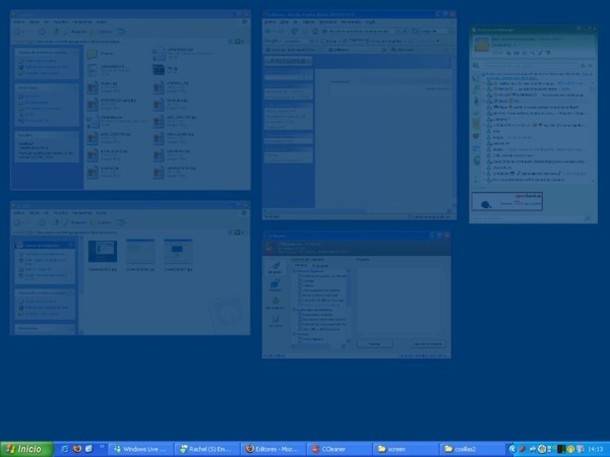Switch to CCleaner in the taskbar
The image size is (610, 457).
pyautogui.click(x=339, y=449)
